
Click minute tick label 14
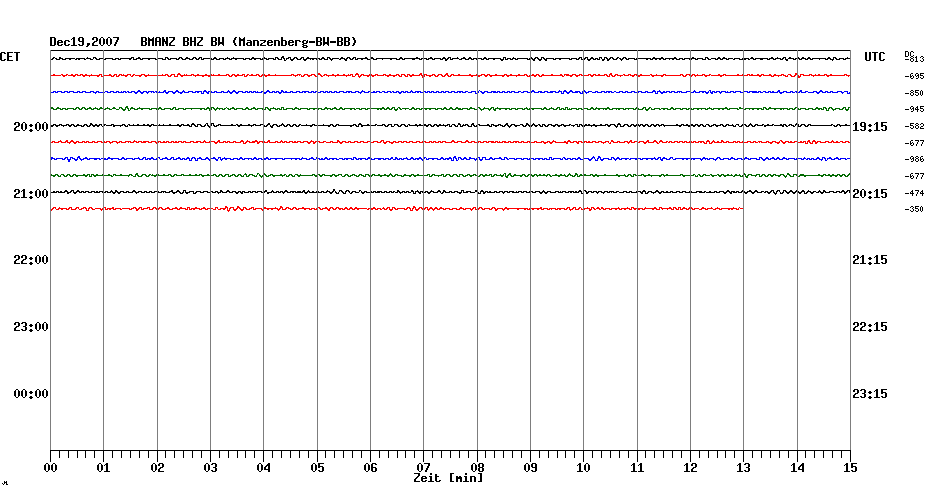[797, 468]
